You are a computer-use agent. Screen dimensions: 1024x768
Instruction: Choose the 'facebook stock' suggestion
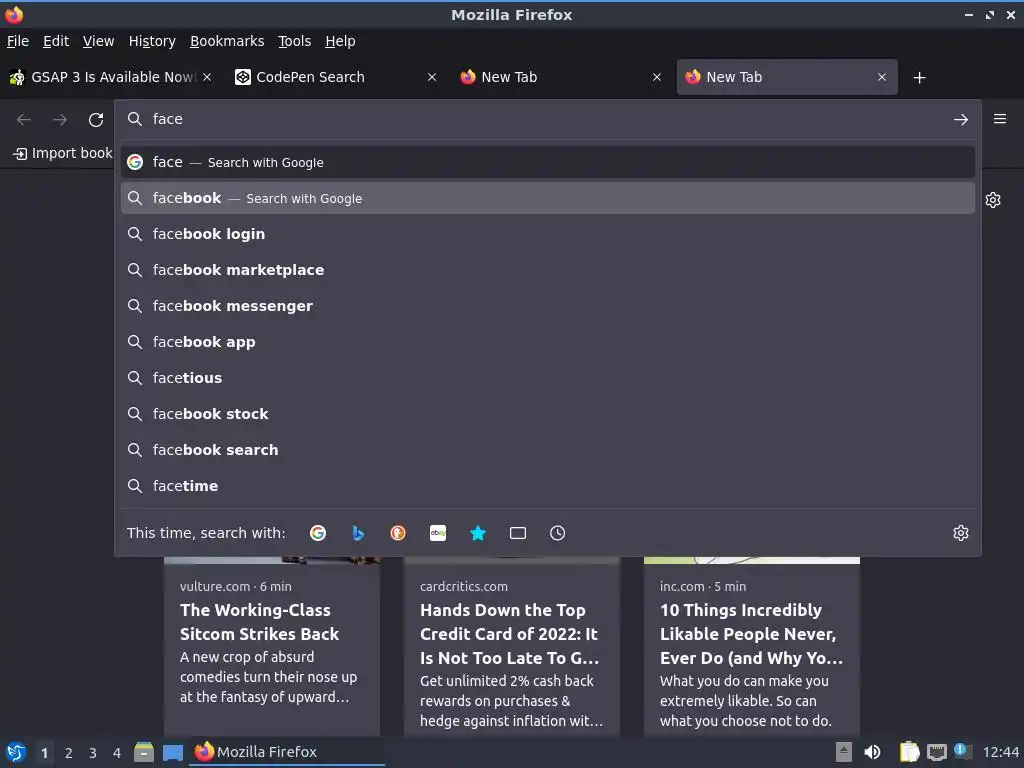click(x=548, y=413)
